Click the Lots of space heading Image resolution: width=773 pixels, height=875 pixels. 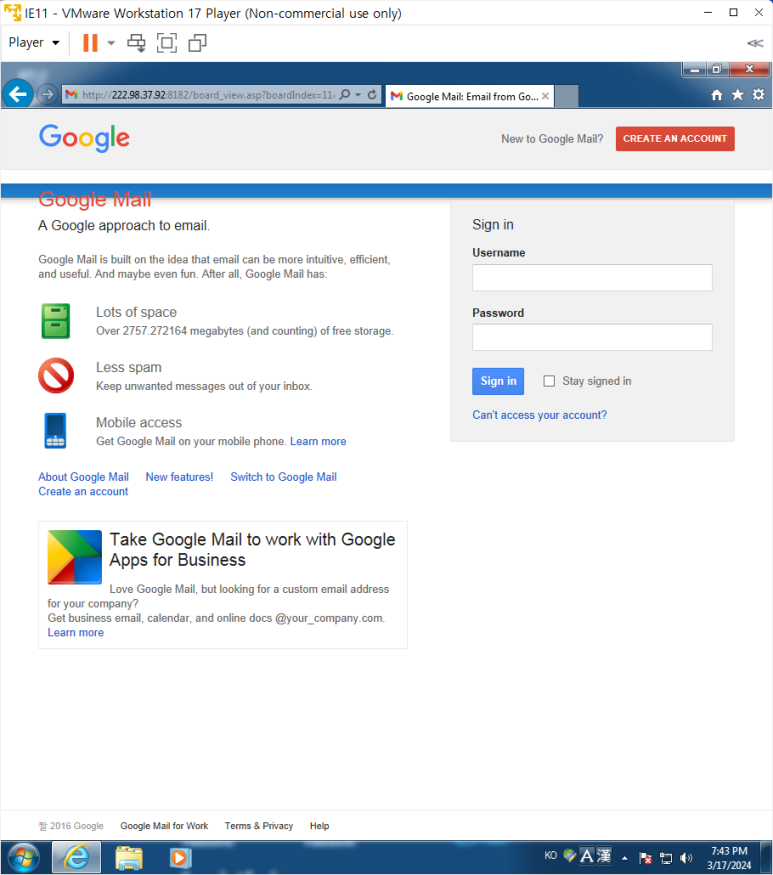(136, 312)
